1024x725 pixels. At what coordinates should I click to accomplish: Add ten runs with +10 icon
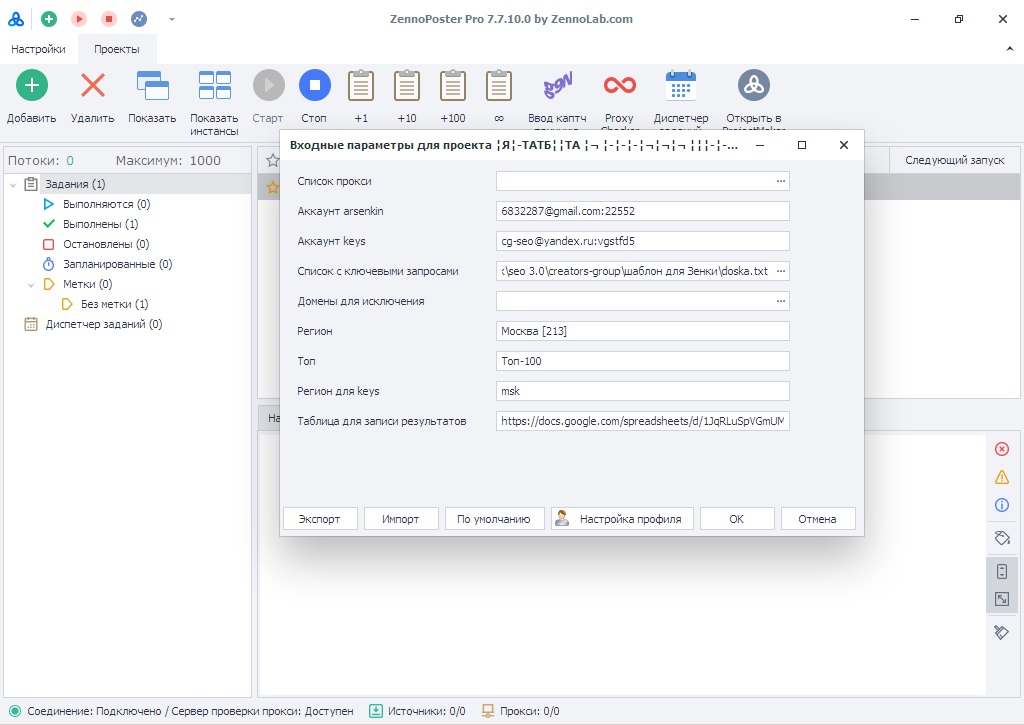[x=407, y=85]
